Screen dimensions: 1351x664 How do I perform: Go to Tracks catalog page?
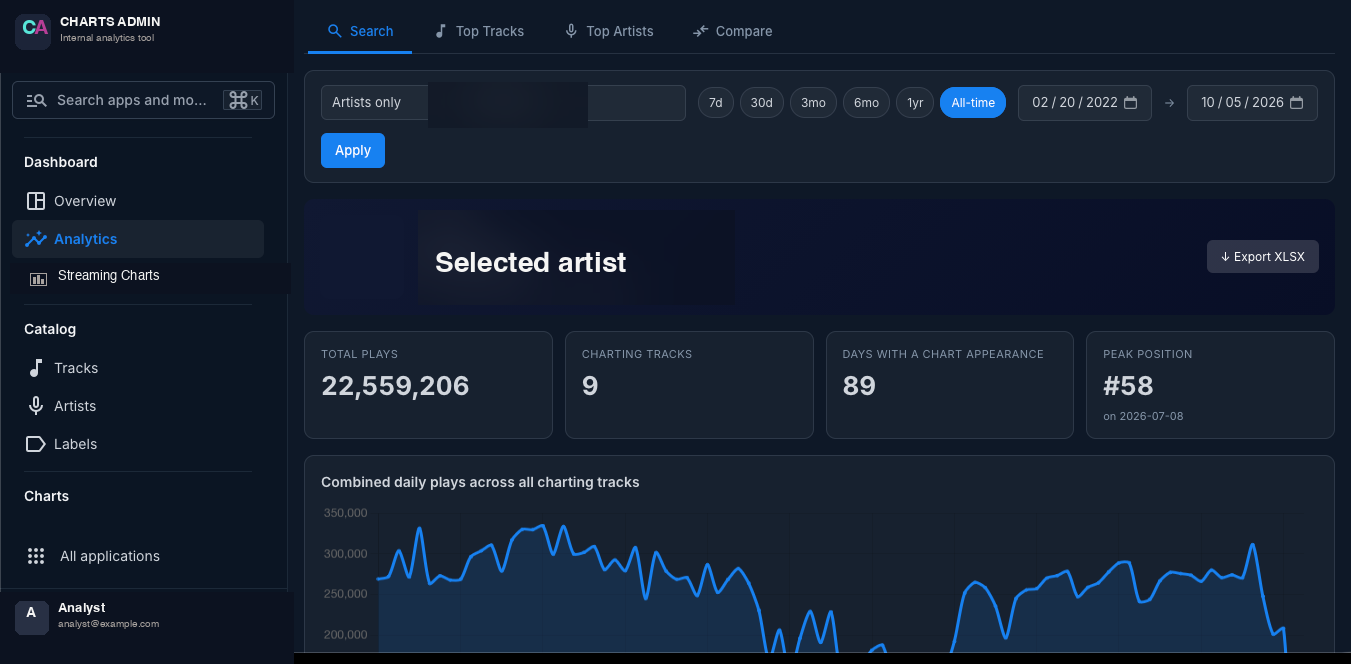point(138,368)
